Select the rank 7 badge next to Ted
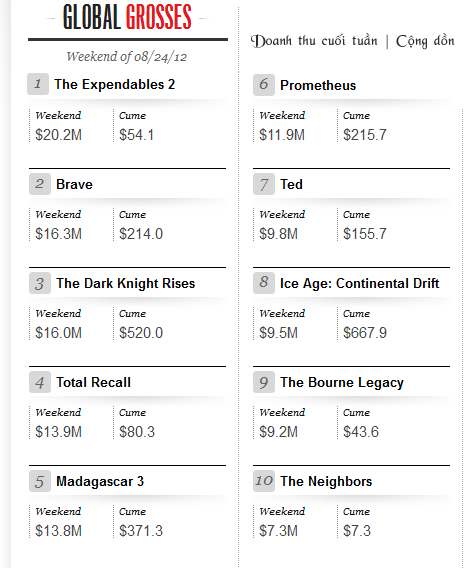The height and width of the screenshot is (568, 468). click(264, 184)
